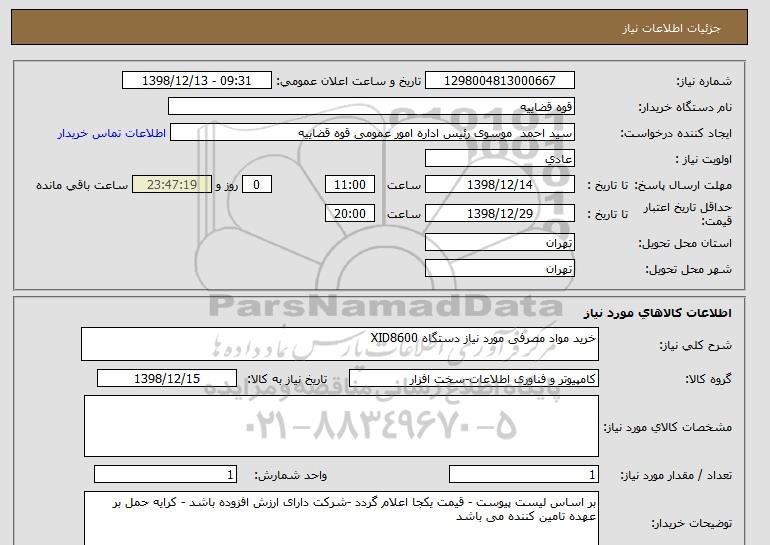Image resolution: width=770 pixels, height=545 pixels.
Task: Click the label شهر محل تحویل
Action: coord(688,270)
